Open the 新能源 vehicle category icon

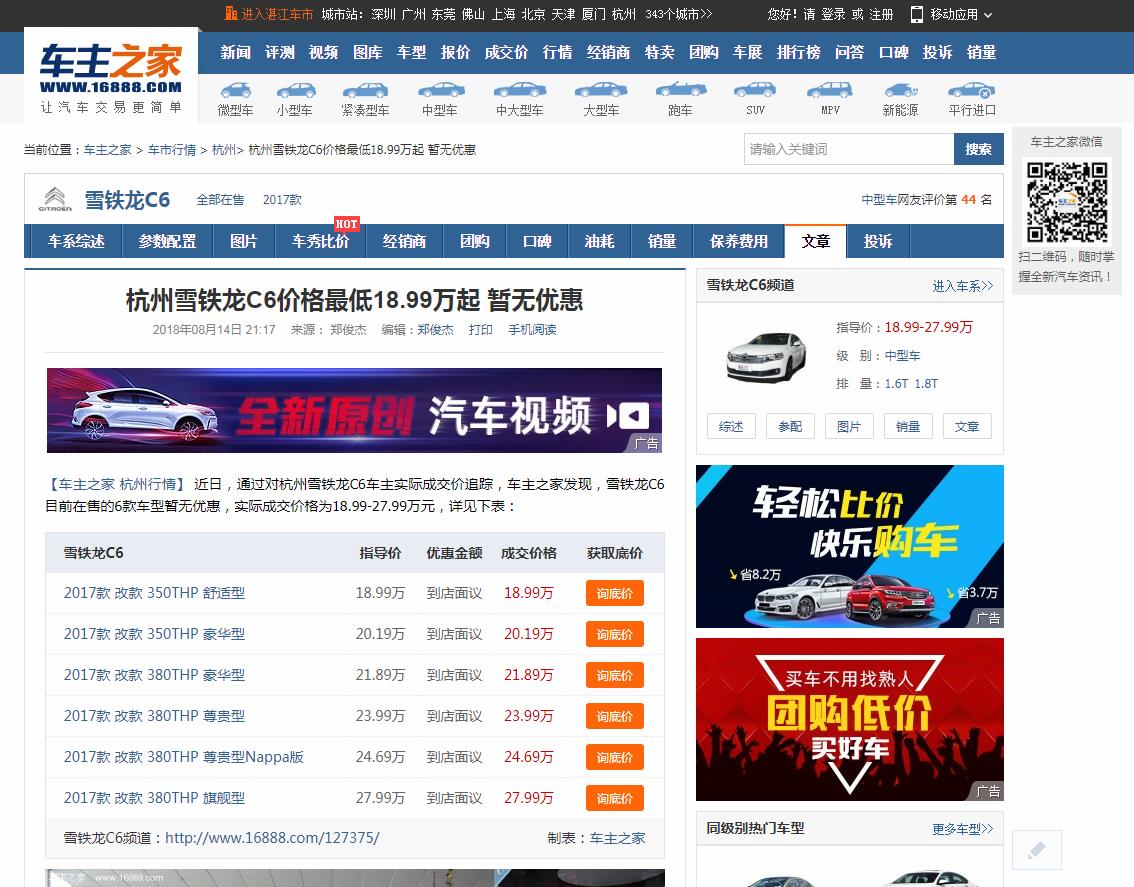click(900, 90)
